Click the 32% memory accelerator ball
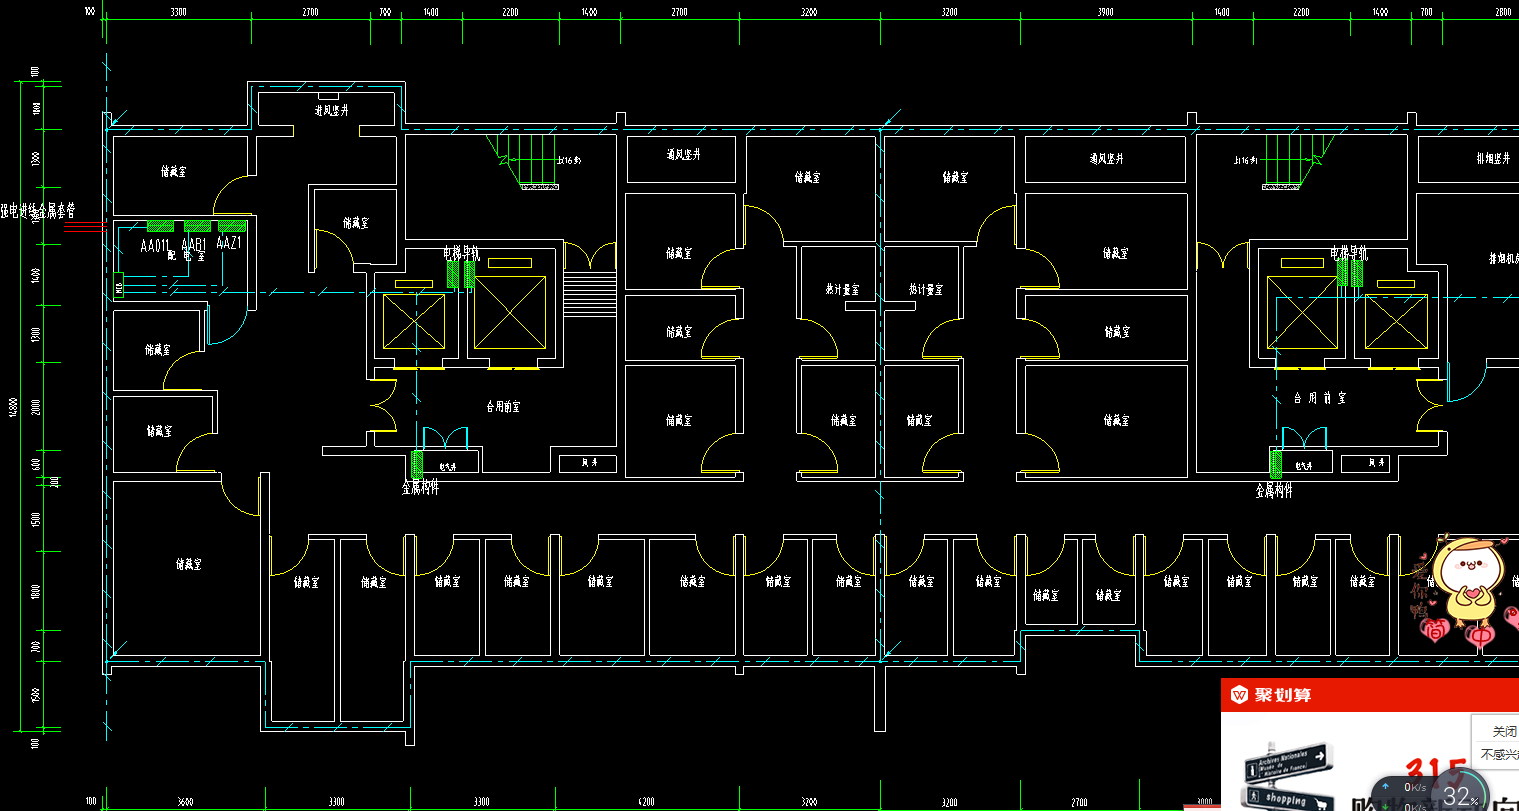1519x811 pixels. click(x=1460, y=797)
